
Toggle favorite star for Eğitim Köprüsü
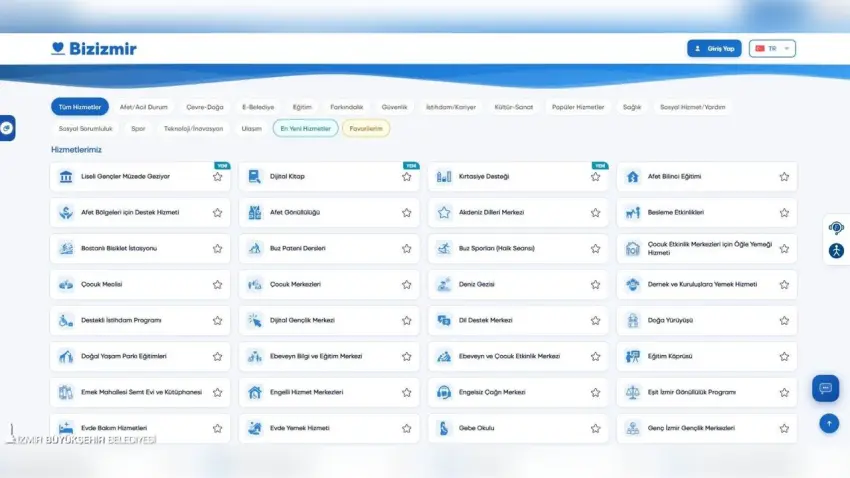(x=784, y=357)
